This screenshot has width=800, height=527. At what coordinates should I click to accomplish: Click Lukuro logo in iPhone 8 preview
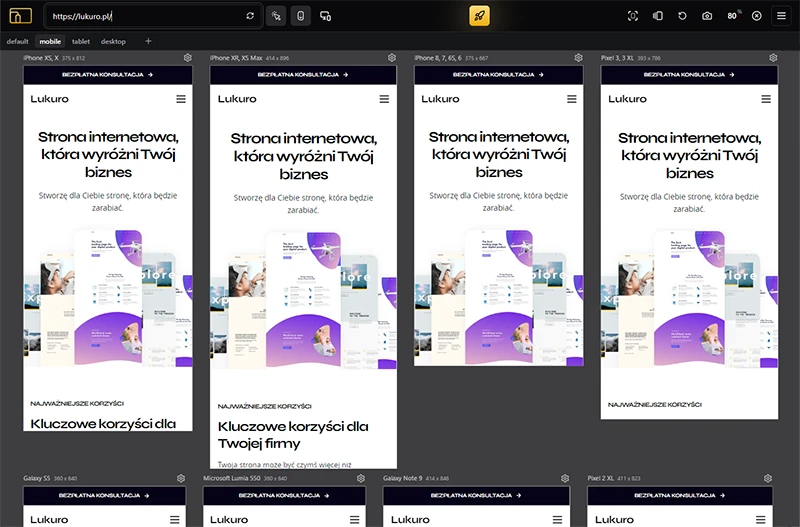(x=440, y=99)
